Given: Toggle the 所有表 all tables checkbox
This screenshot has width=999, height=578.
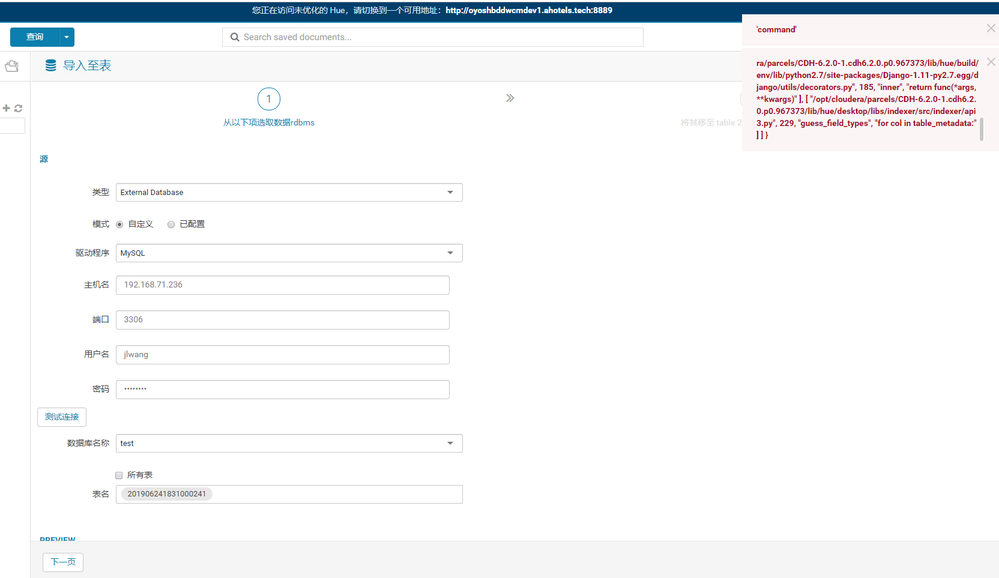Looking at the screenshot, I should 119,475.
